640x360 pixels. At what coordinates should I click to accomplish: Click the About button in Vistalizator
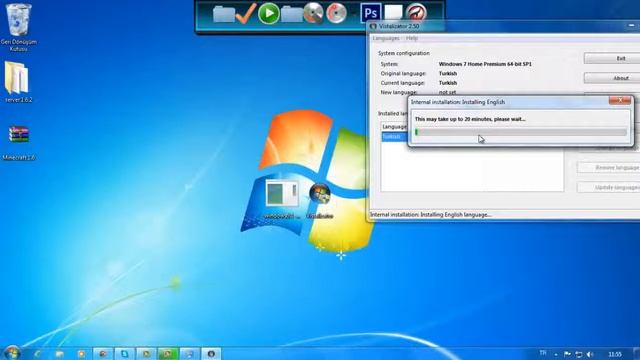(x=612, y=78)
